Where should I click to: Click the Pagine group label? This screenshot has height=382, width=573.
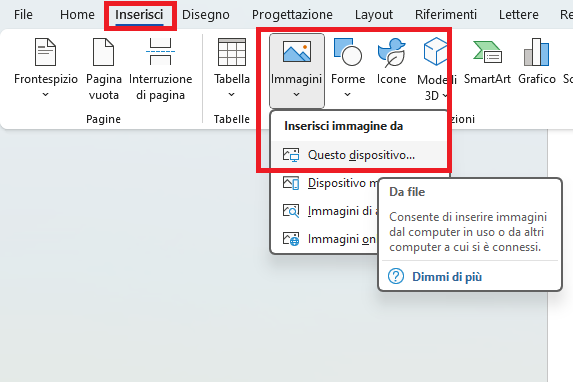(103, 119)
